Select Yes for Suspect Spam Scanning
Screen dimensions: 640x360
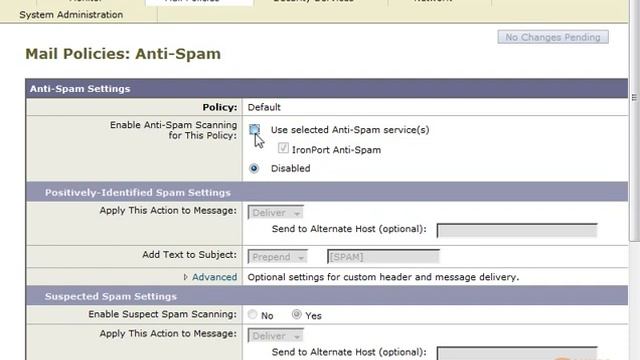(297, 314)
